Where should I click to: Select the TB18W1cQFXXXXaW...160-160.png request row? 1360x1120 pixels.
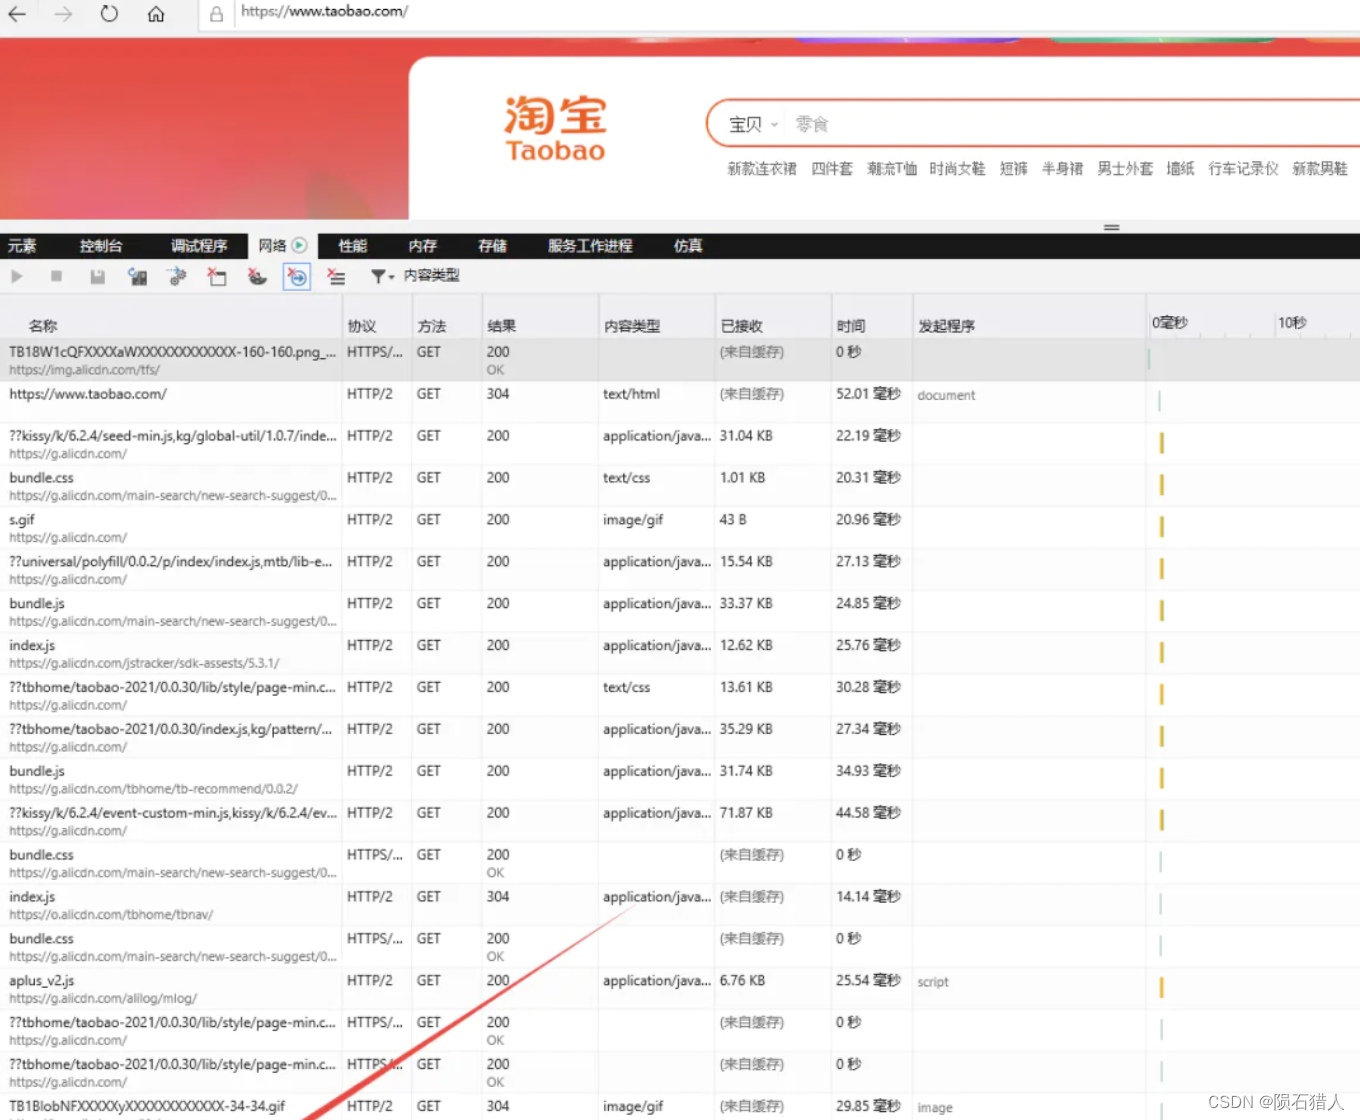click(680, 360)
